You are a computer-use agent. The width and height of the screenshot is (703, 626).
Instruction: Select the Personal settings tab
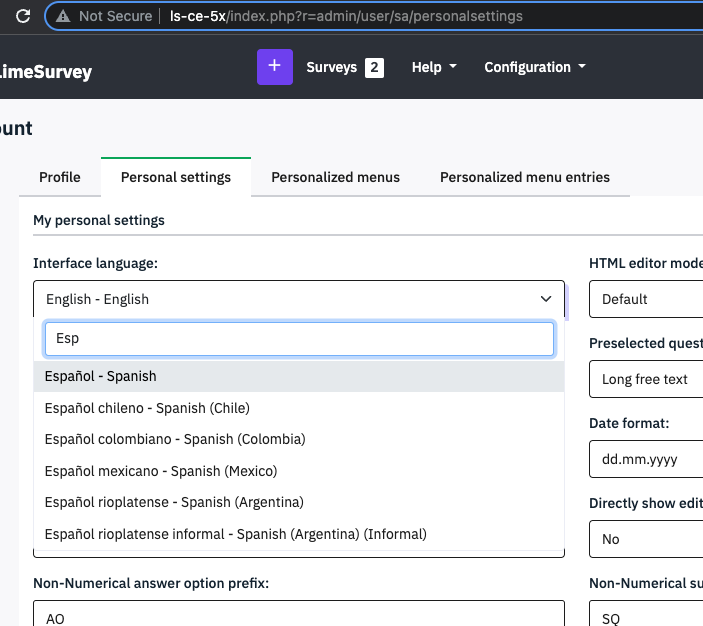click(x=176, y=177)
